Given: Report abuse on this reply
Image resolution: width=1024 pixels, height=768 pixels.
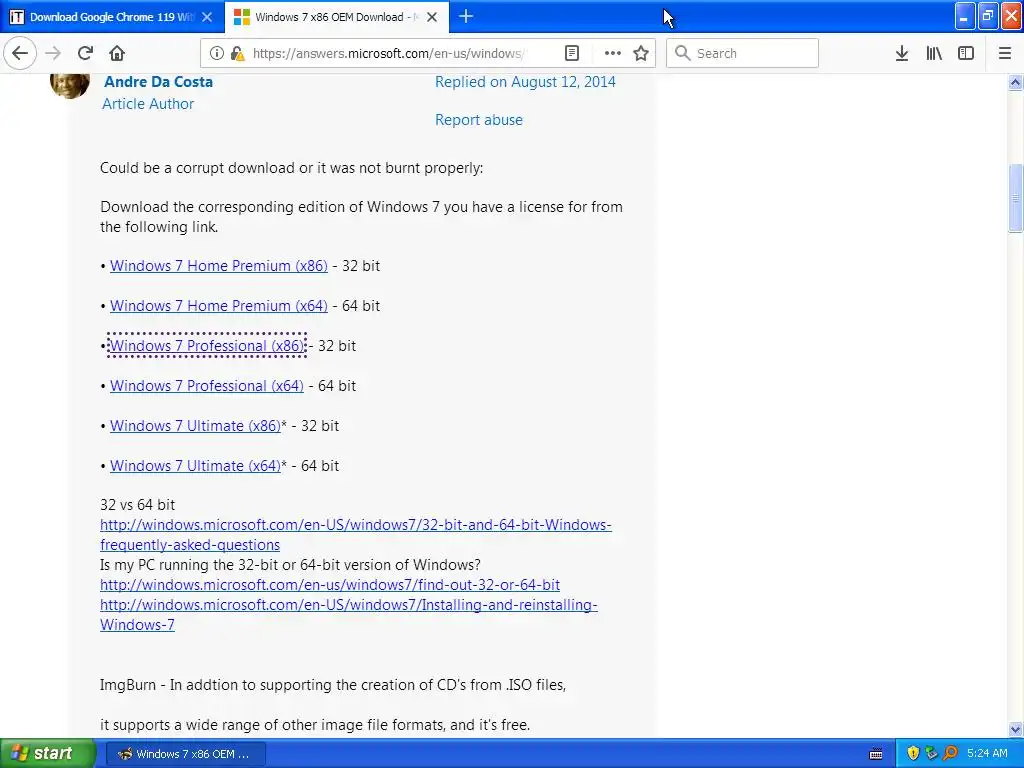Looking at the screenshot, I should (479, 120).
